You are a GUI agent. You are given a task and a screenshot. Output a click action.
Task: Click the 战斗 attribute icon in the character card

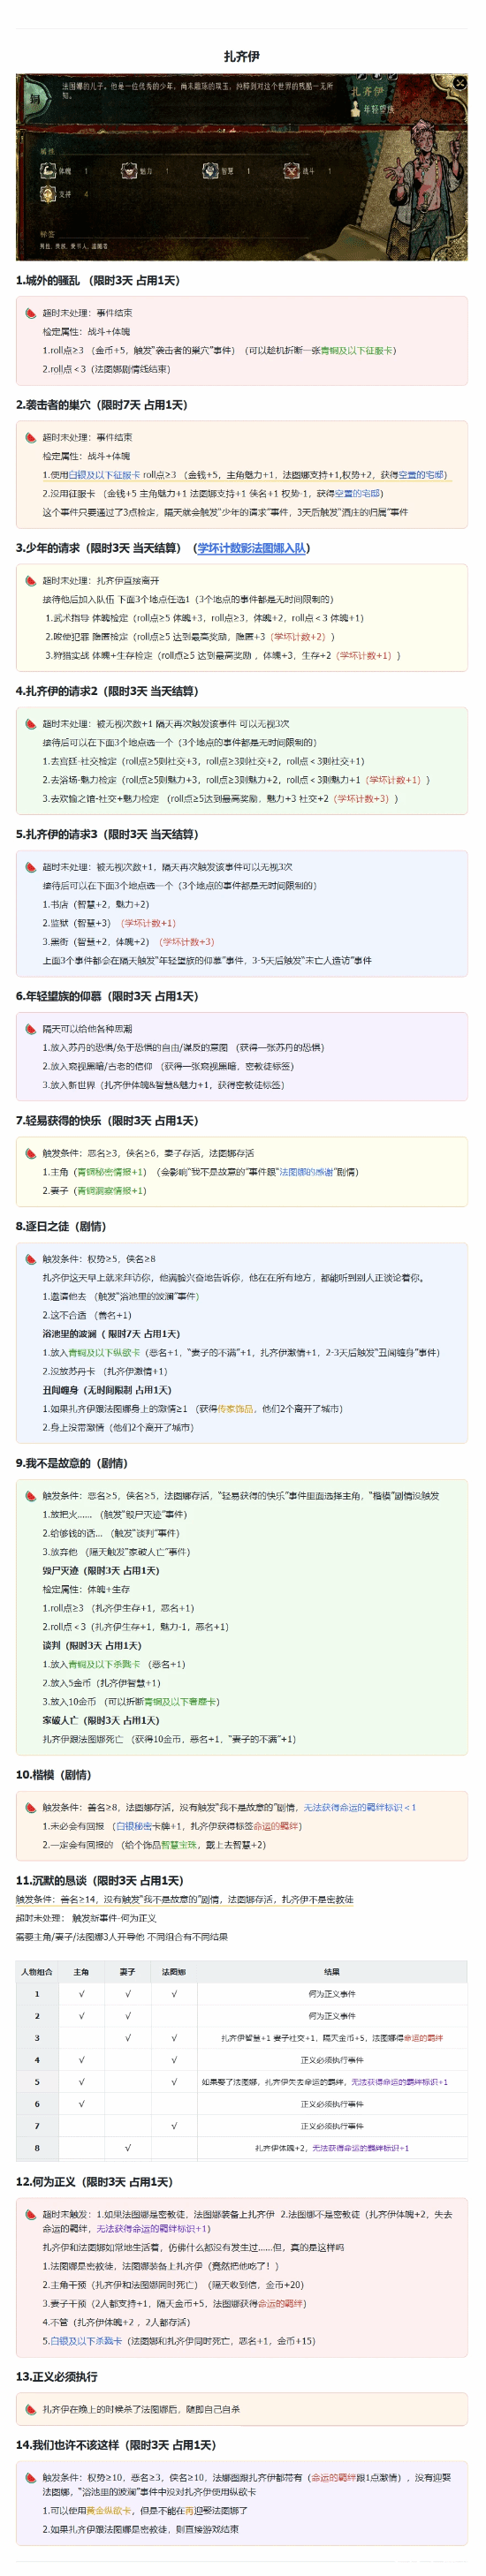point(291,171)
